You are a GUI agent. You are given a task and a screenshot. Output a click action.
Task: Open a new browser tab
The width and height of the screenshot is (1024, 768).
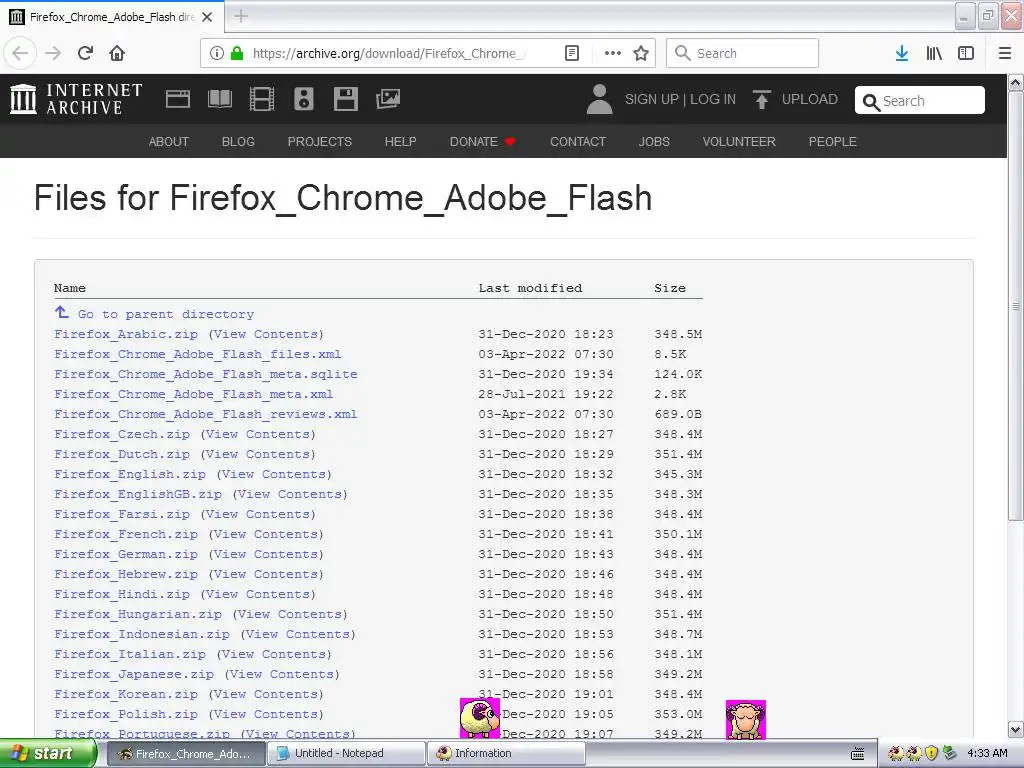click(x=240, y=16)
